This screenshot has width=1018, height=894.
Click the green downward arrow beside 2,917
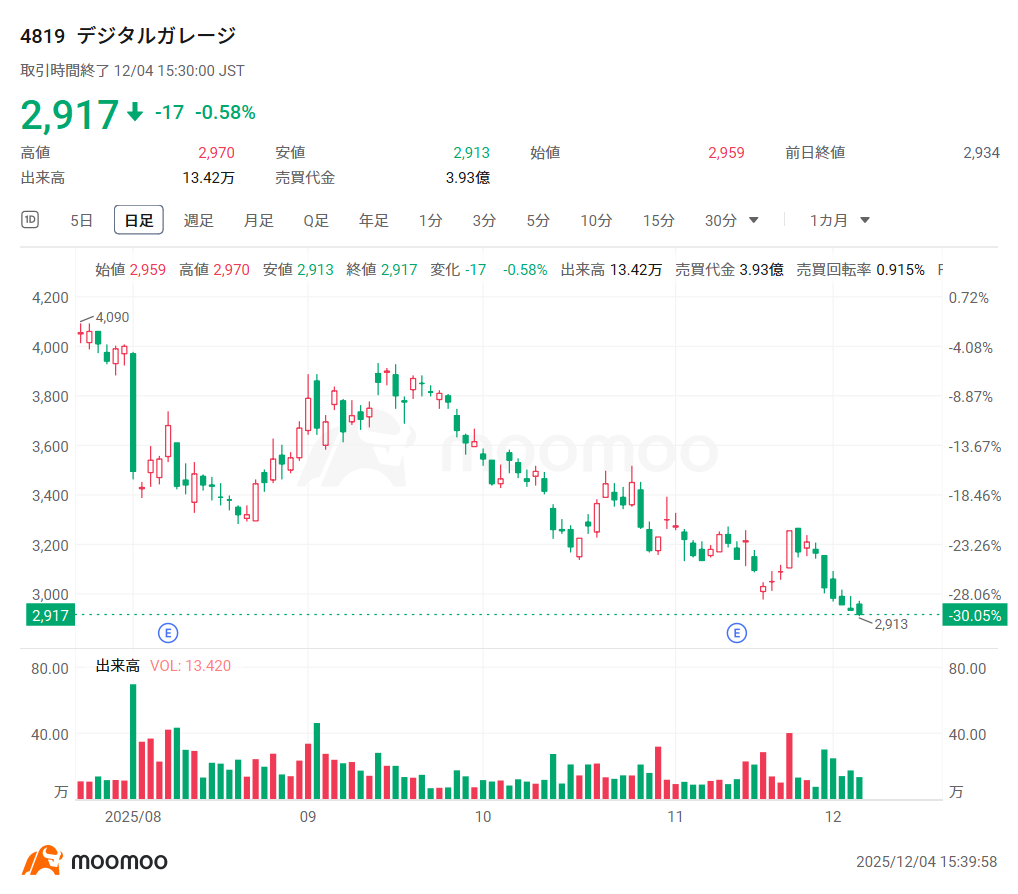click(x=136, y=113)
